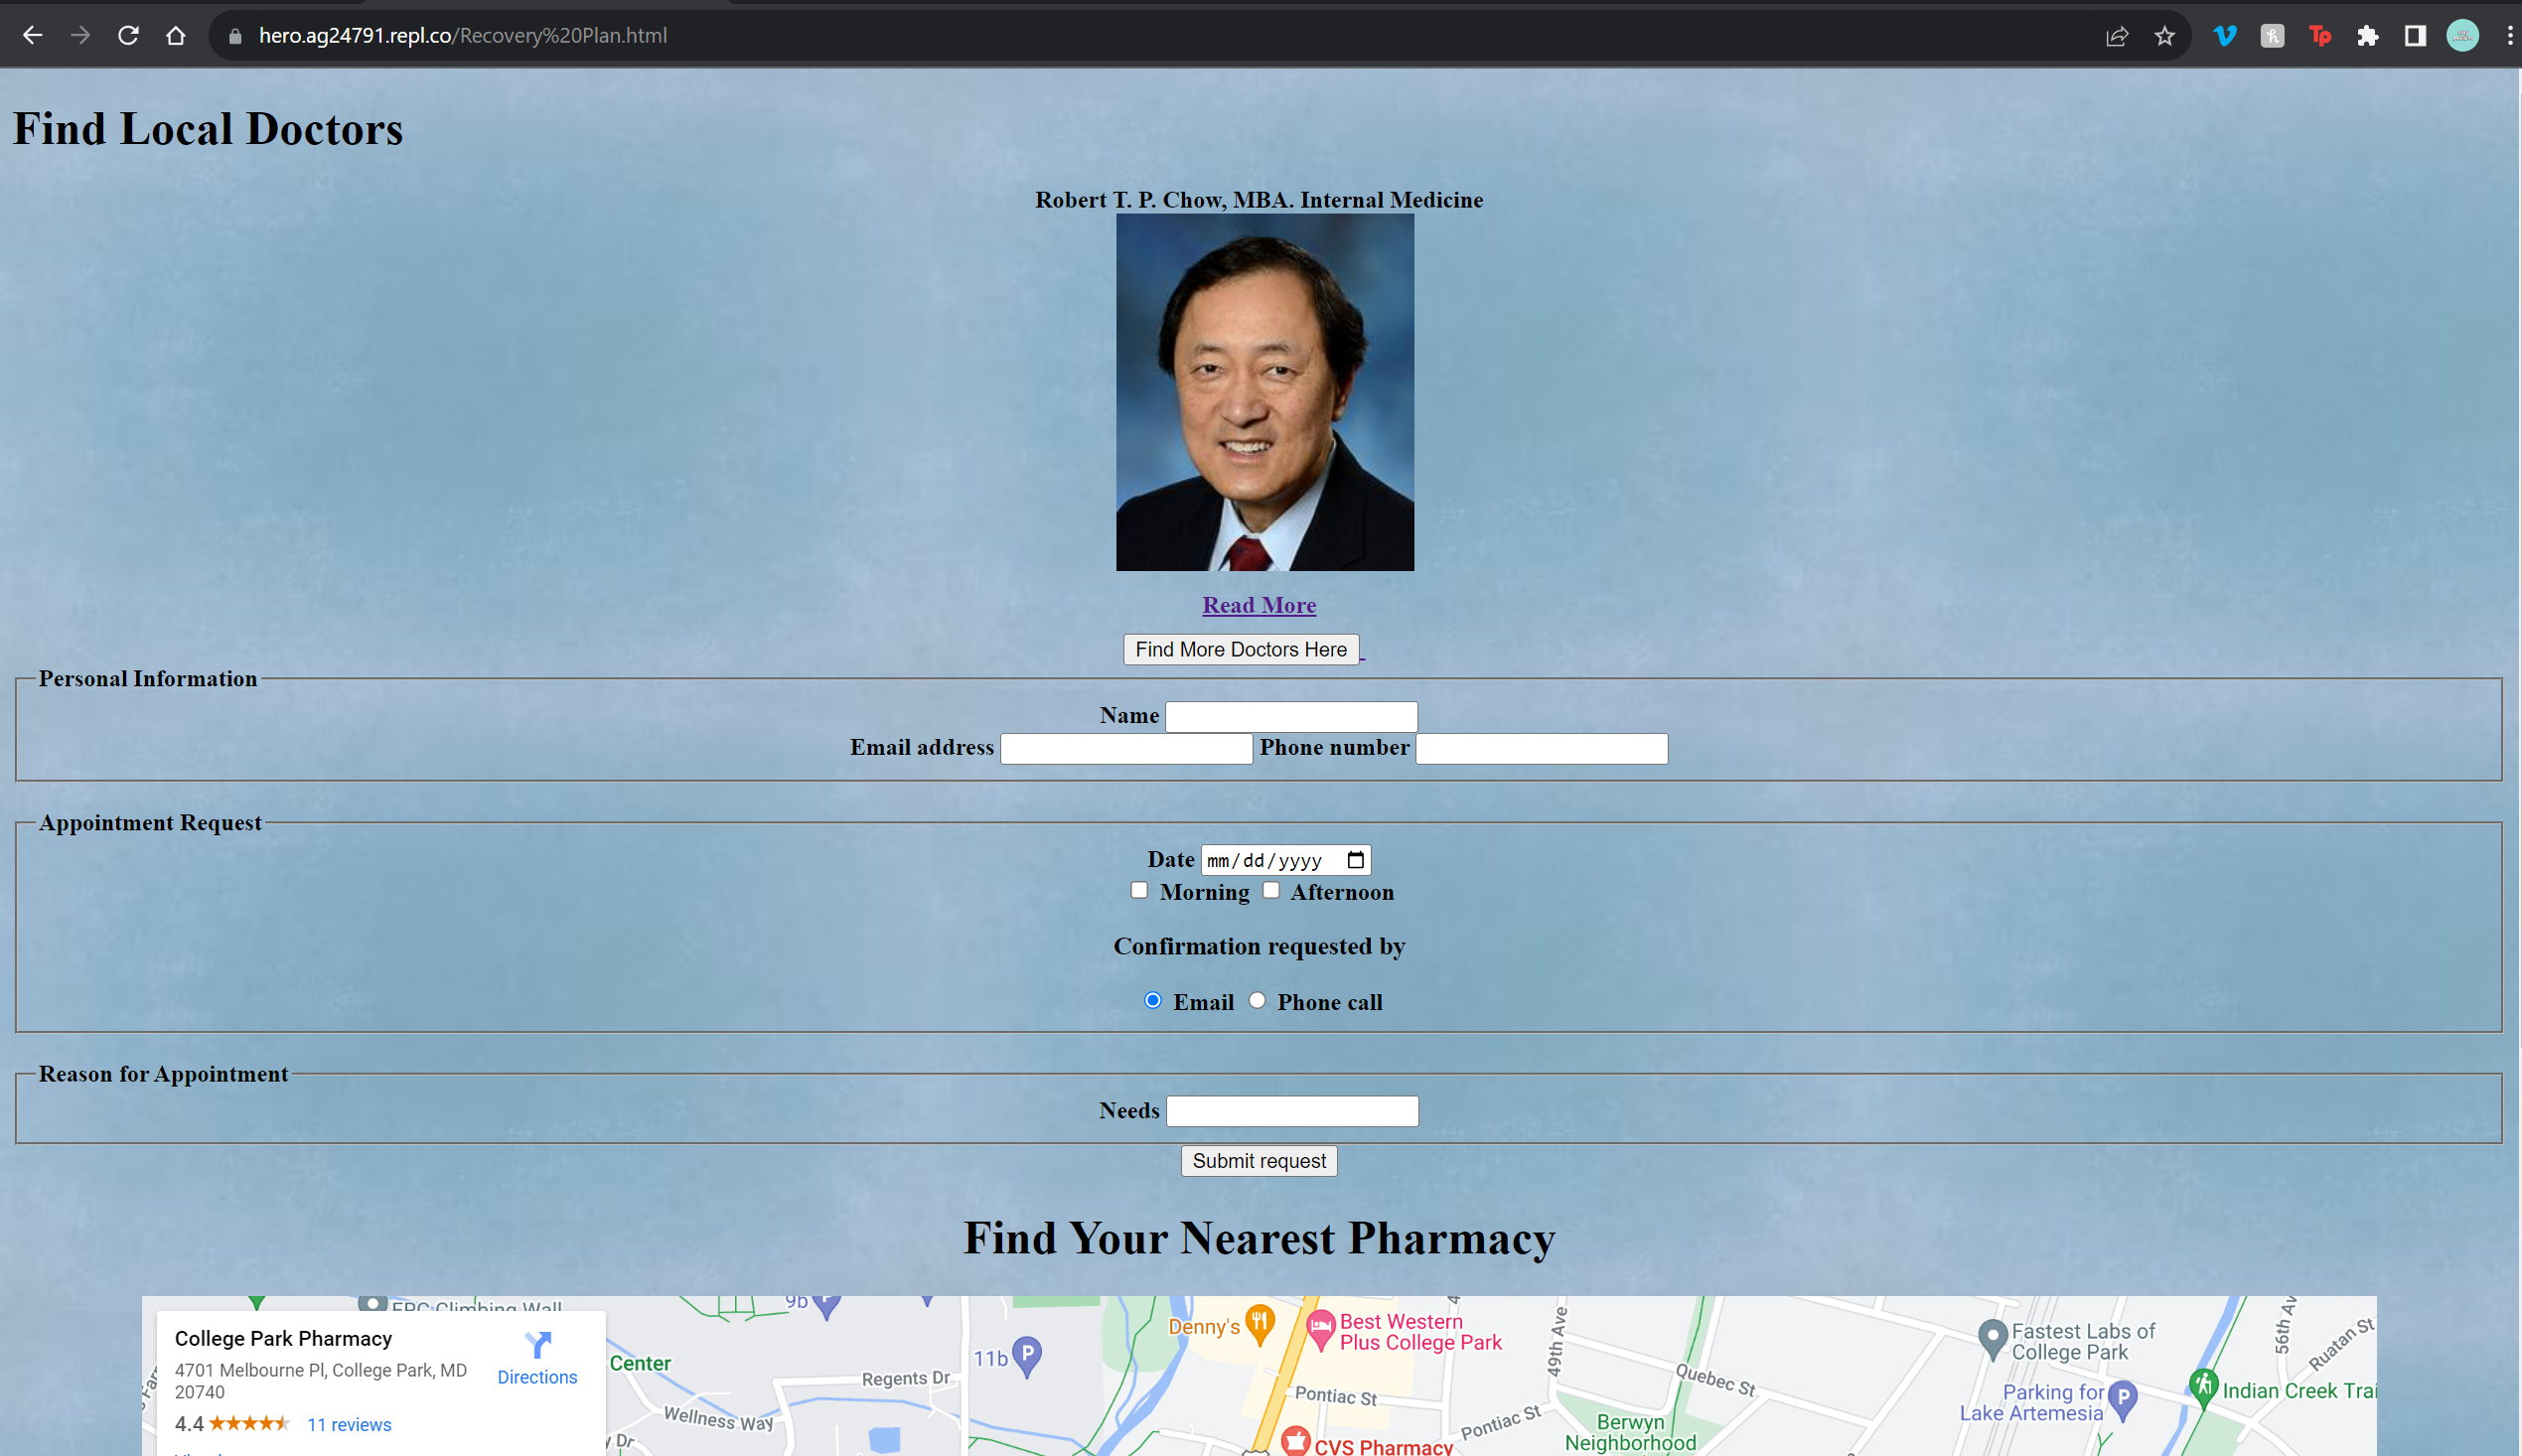Bookmark page with star icon
Image resolution: width=2522 pixels, height=1456 pixels.
pos(2165,36)
